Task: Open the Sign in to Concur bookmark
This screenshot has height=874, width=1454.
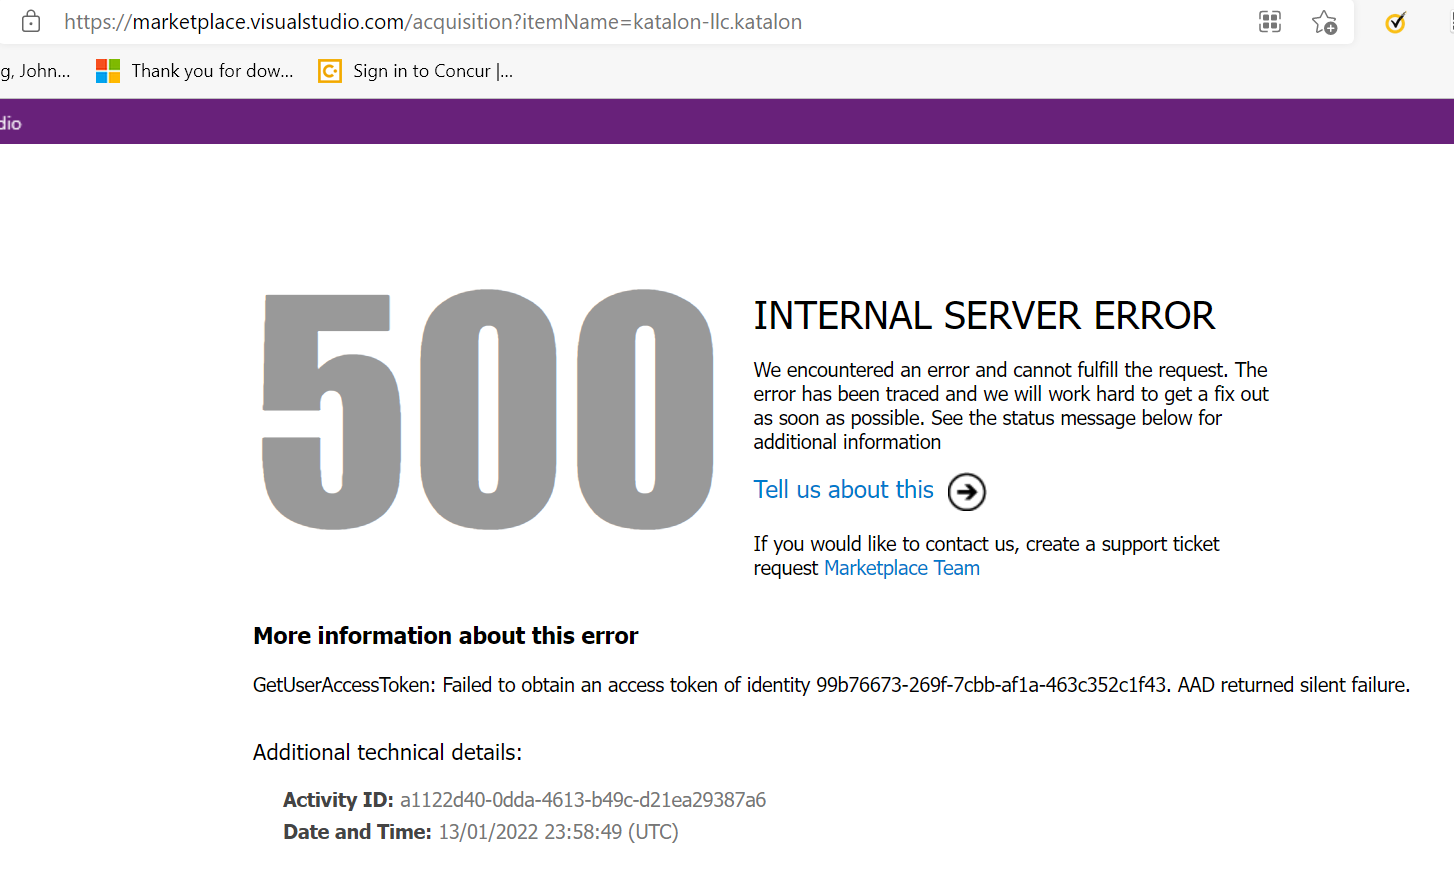Action: [x=432, y=70]
